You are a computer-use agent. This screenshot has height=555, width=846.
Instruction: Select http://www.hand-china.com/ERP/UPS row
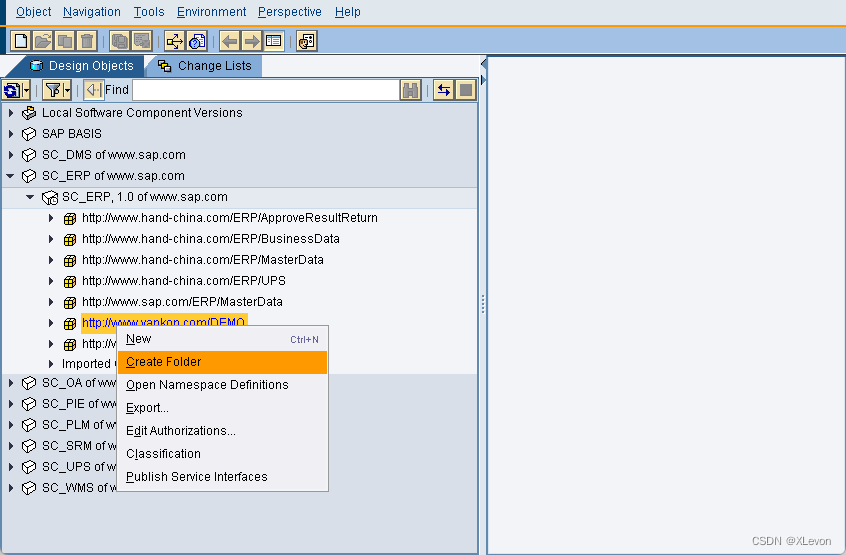(184, 281)
